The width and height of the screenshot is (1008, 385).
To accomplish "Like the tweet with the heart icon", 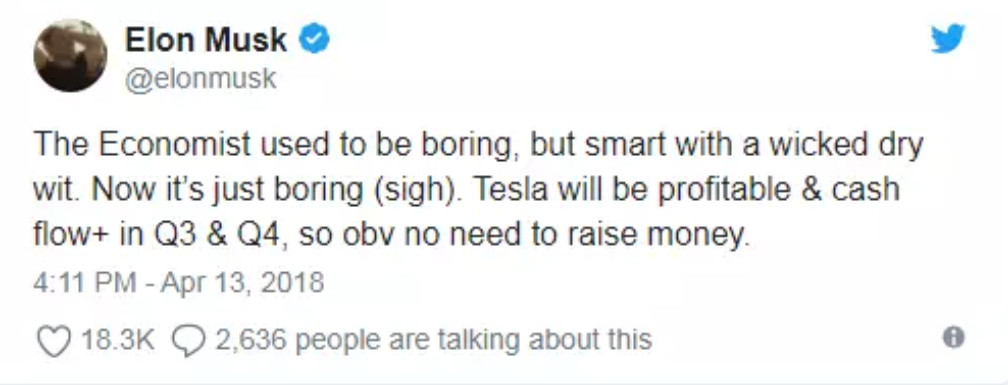I will [53, 340].
